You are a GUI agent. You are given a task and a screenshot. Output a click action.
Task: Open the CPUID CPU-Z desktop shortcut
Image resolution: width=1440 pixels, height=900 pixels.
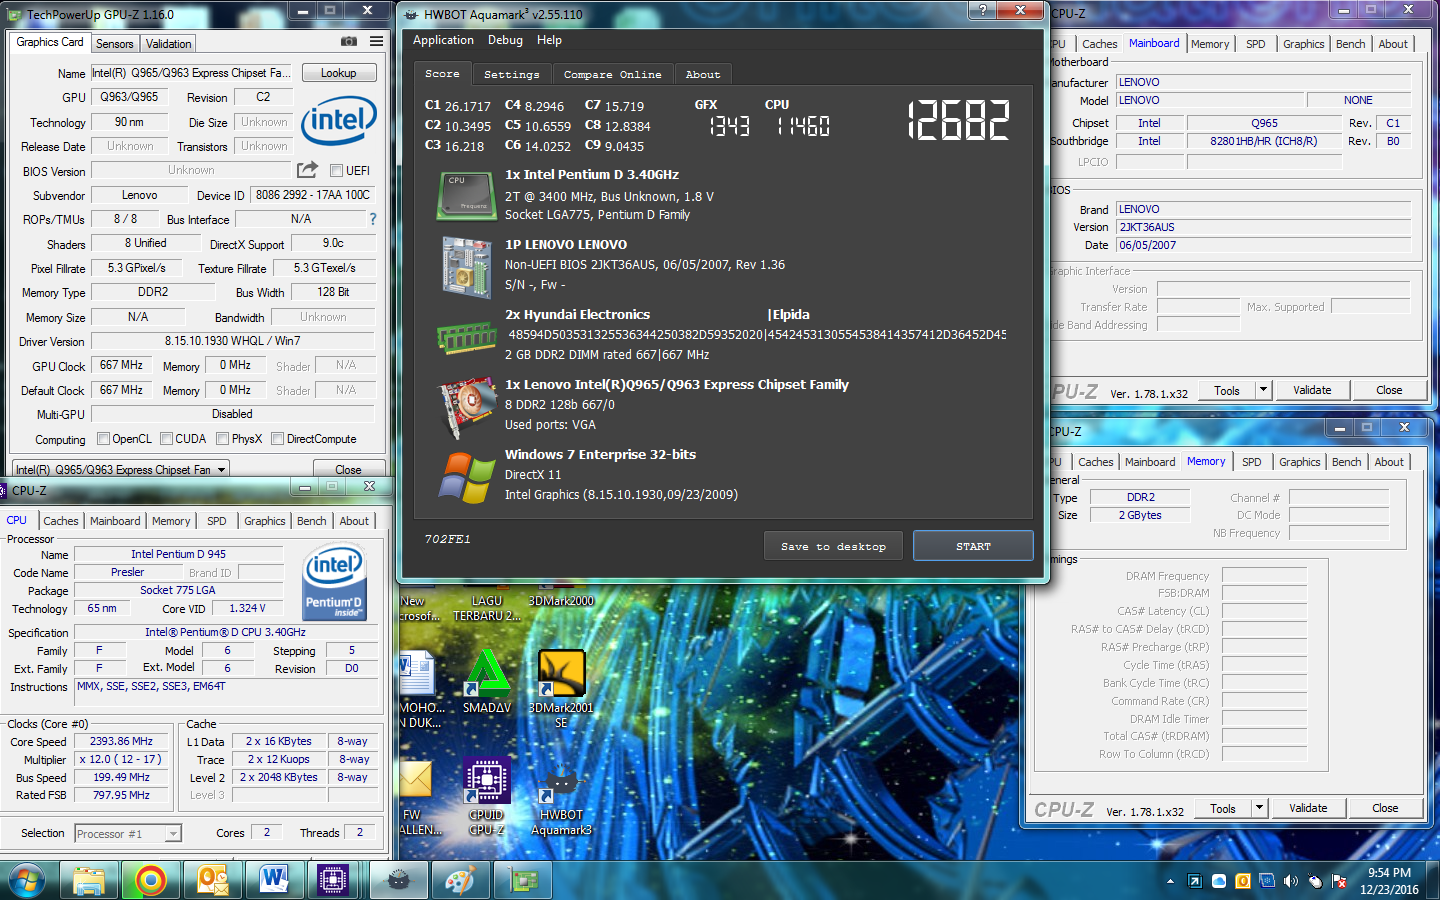click(486, 796)
